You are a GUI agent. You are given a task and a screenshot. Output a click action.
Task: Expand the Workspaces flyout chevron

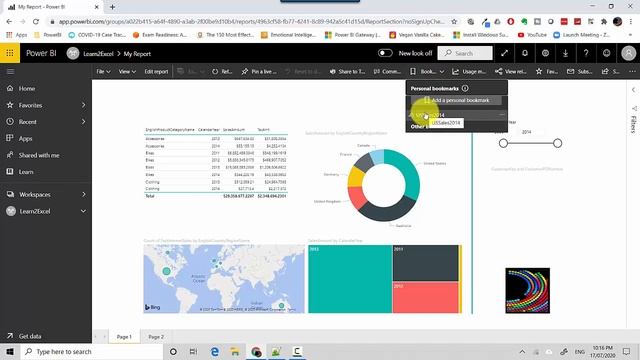(84, 194)
